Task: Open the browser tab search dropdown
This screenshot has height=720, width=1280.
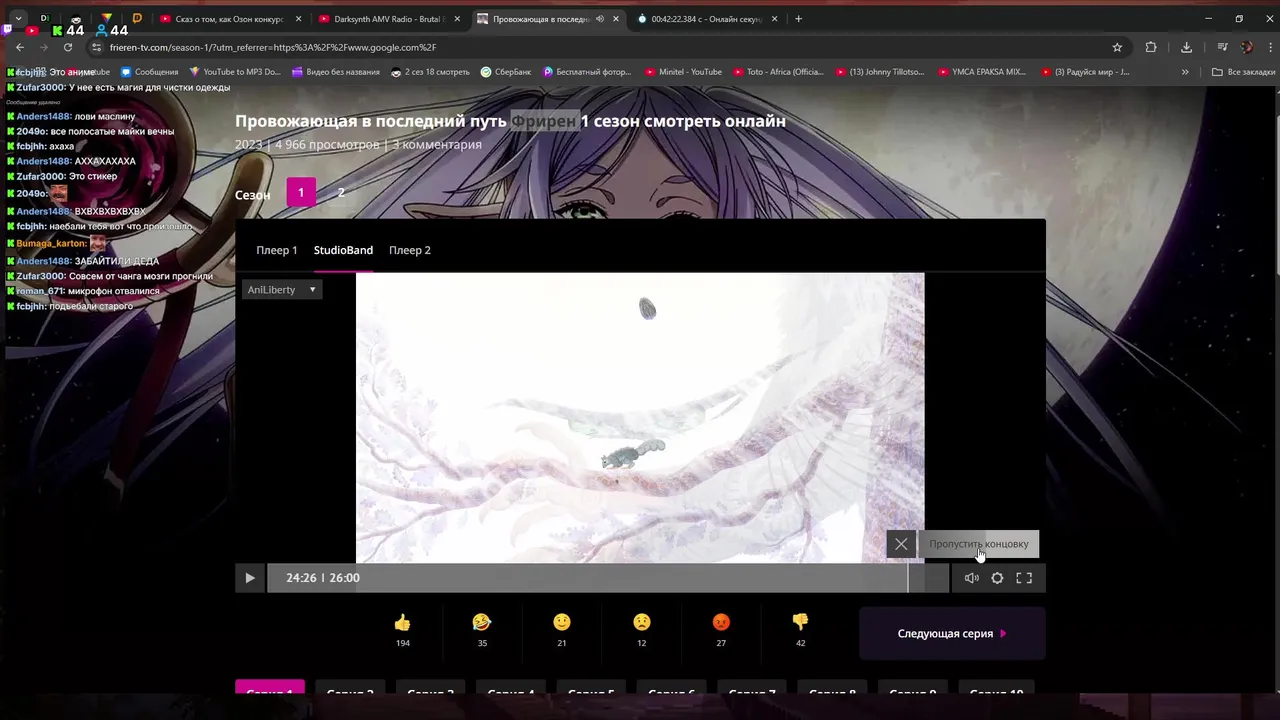Action: click(17, 19)
